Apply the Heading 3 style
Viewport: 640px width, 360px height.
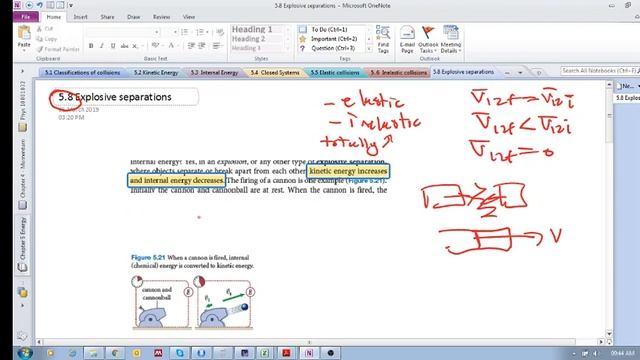(246, 48)
